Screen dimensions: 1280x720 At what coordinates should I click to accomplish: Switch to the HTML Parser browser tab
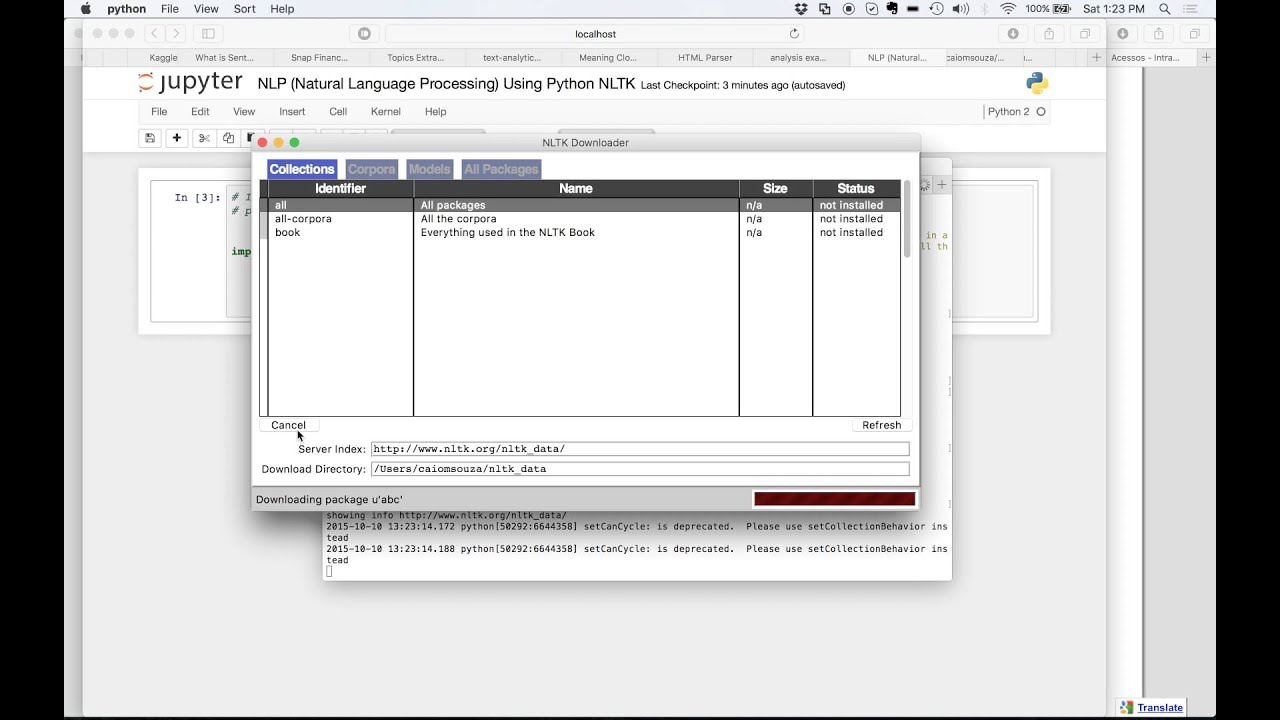(705, 58)
